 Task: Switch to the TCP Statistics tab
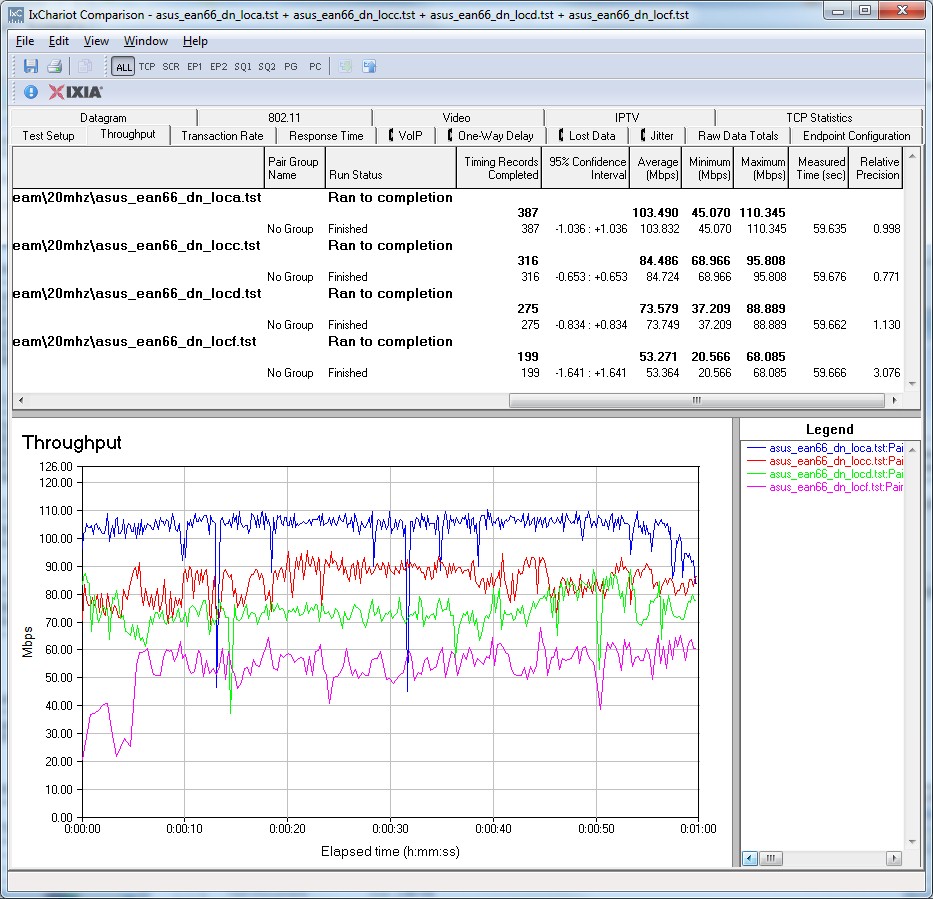819,118
